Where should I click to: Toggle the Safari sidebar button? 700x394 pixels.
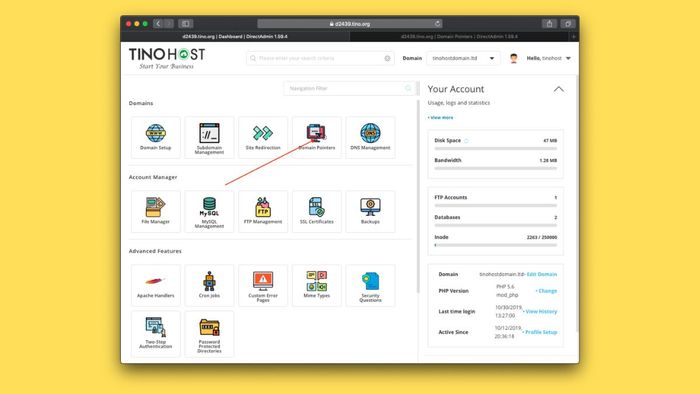coord(186,24)
